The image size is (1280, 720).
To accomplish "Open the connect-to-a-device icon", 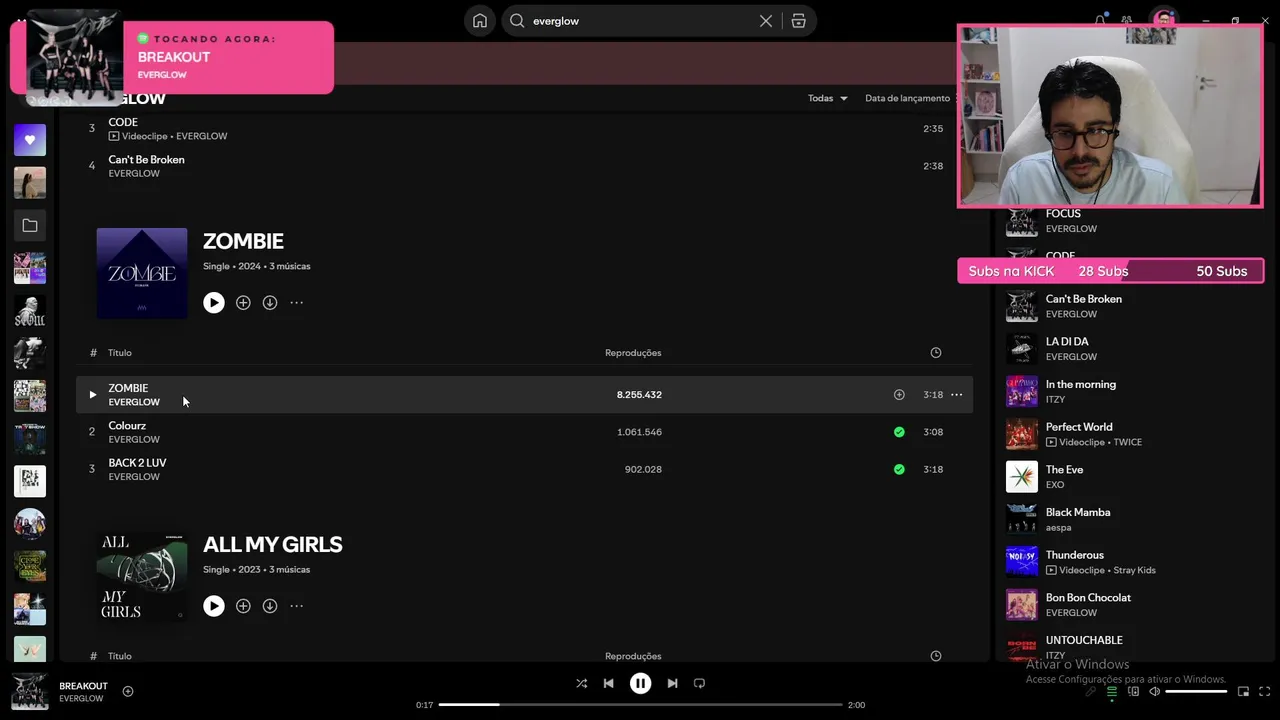I will pos(1133,691).
